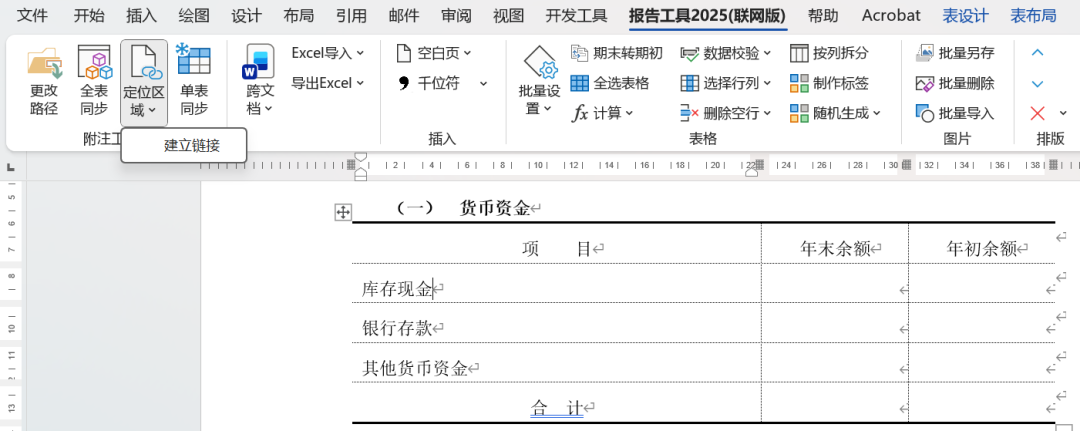
Task: Click the 制作标签 icon
Action: (x=799, y=83)
